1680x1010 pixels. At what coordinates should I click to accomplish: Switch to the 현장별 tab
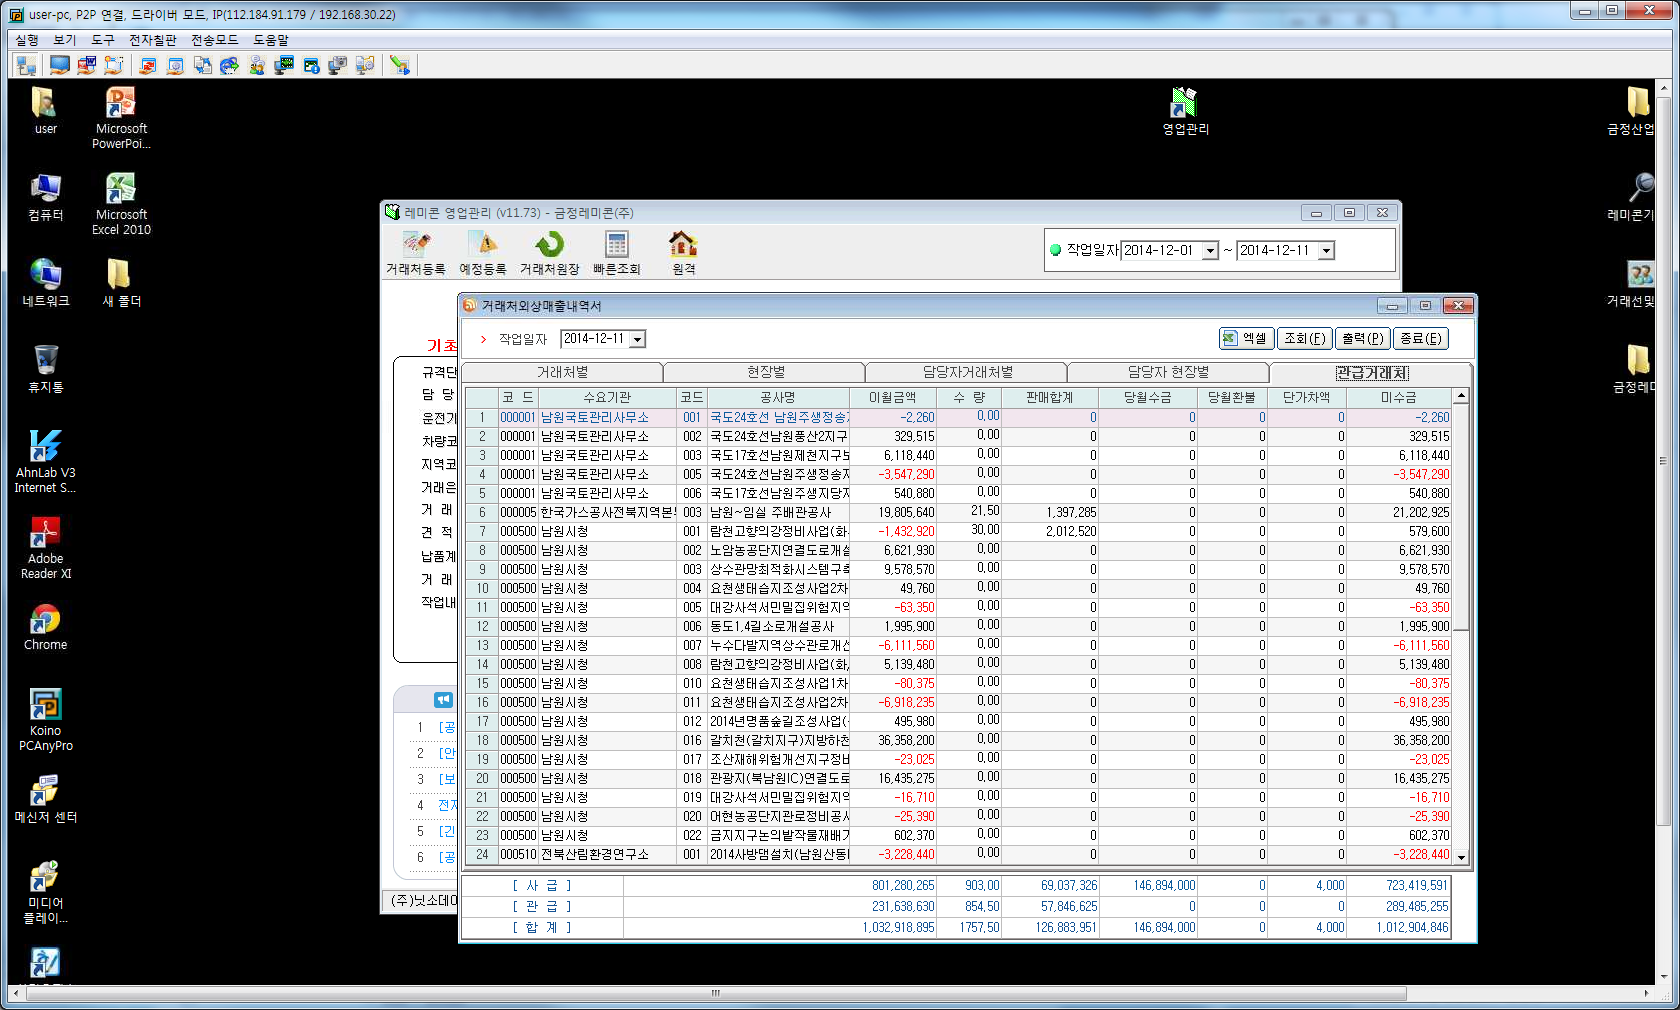[x=766, y=372]
